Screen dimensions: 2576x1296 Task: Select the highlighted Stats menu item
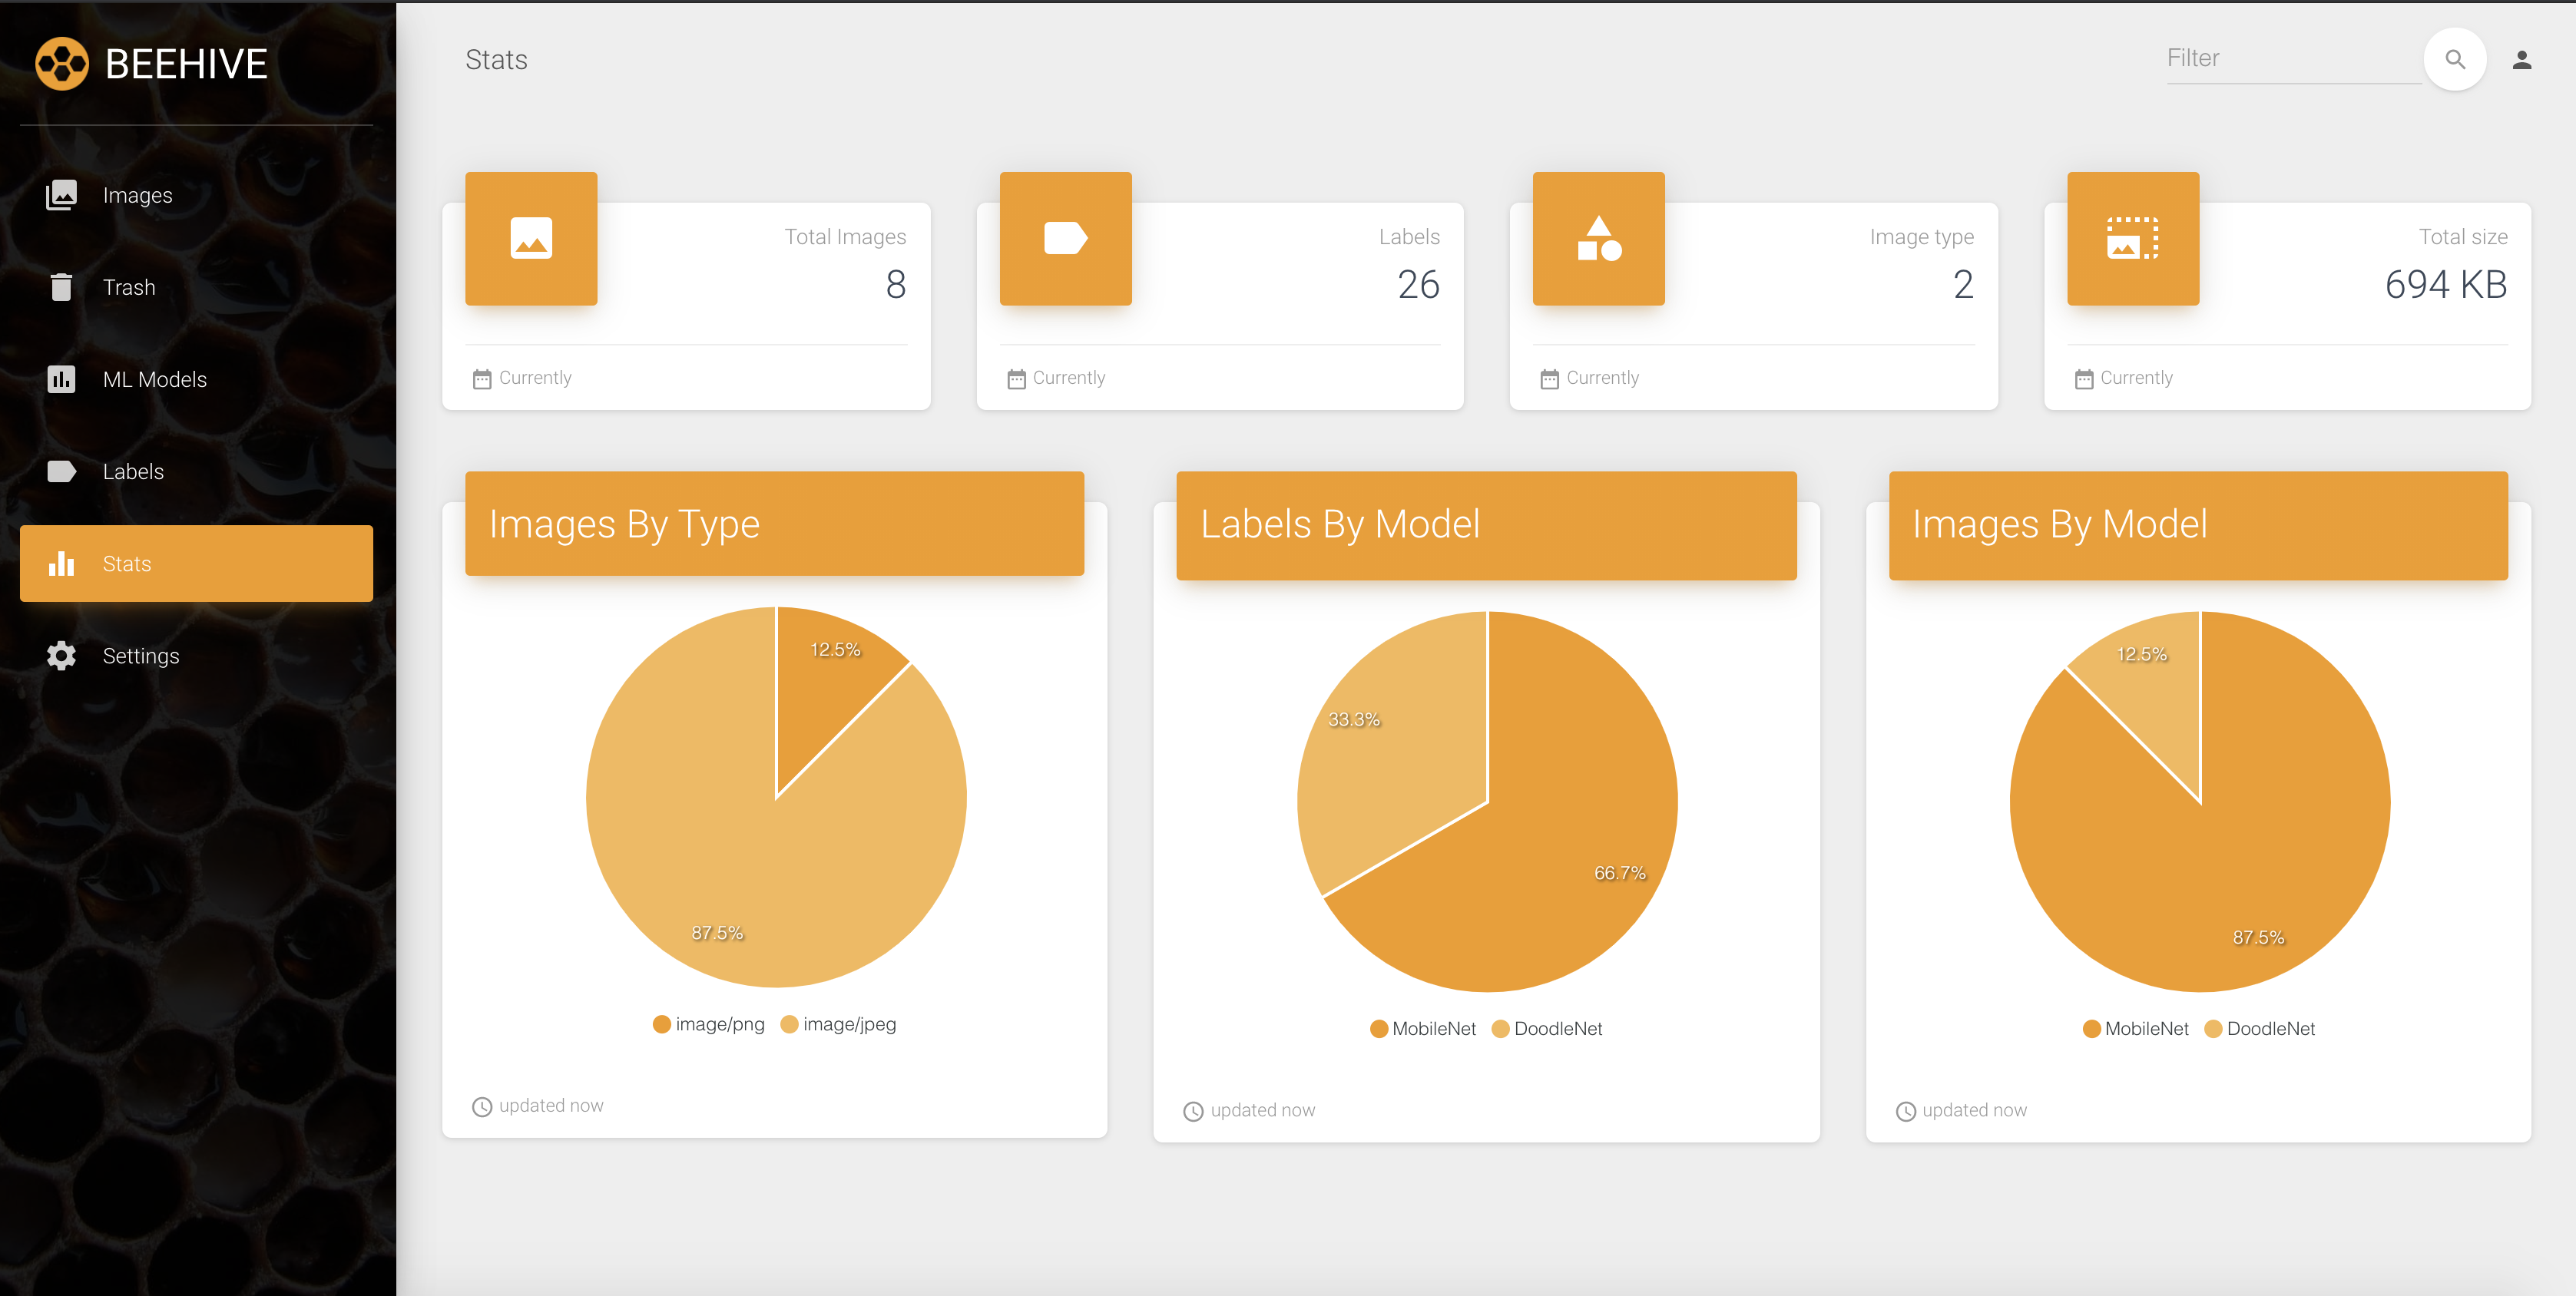coord(196,564)
